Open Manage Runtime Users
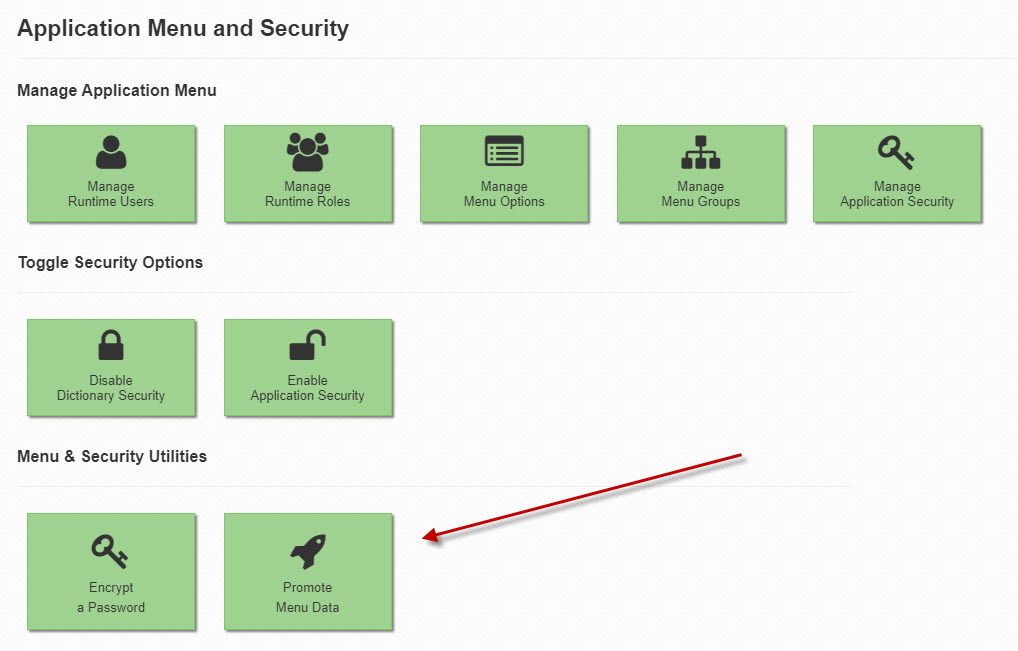 click(111, 175)
